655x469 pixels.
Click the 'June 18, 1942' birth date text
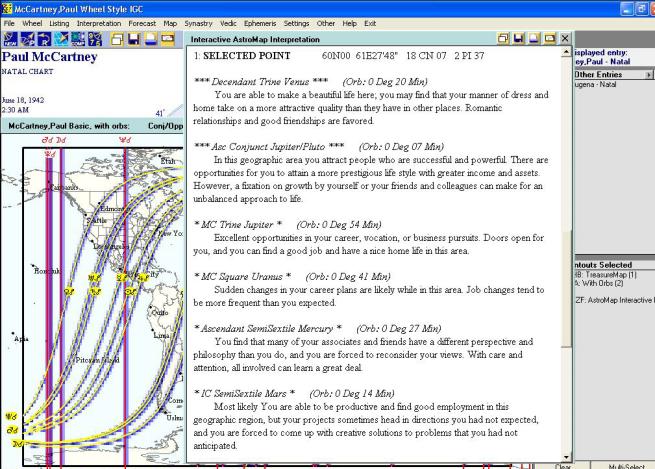(x=23, y=100)
